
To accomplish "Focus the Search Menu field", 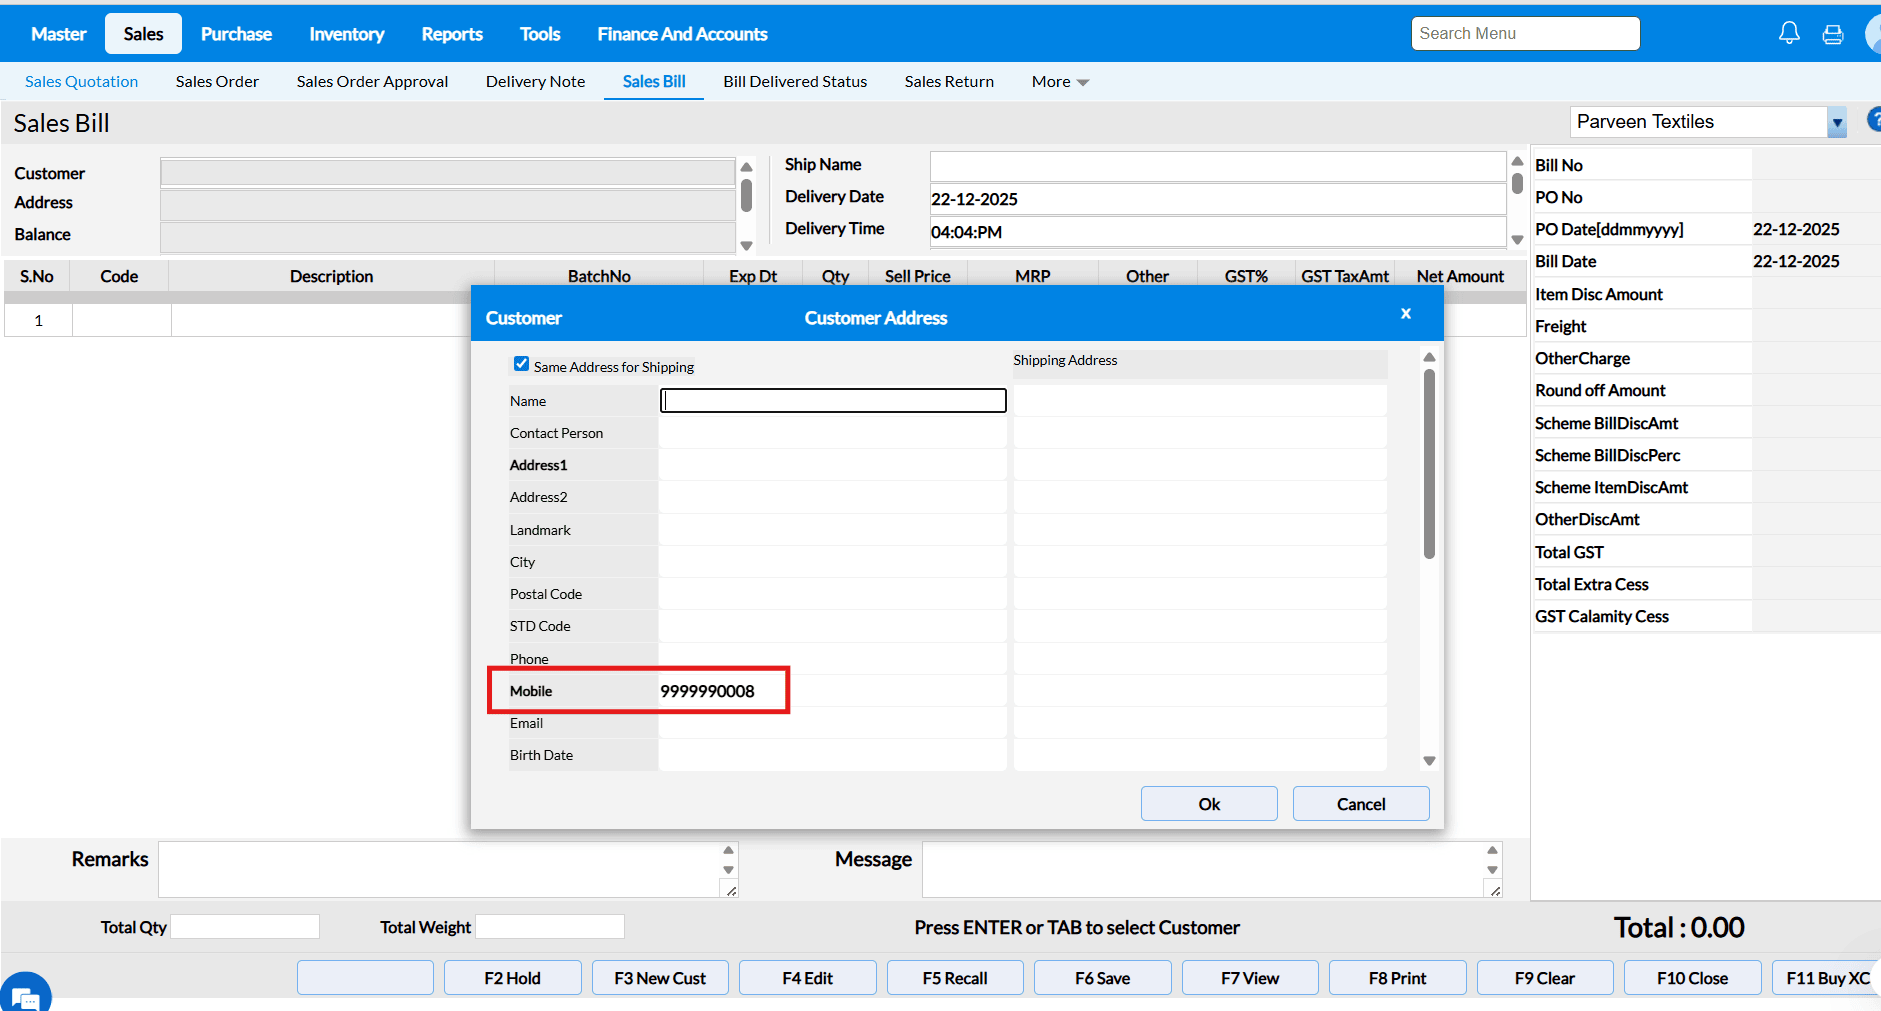I will tap(1524, 33).
